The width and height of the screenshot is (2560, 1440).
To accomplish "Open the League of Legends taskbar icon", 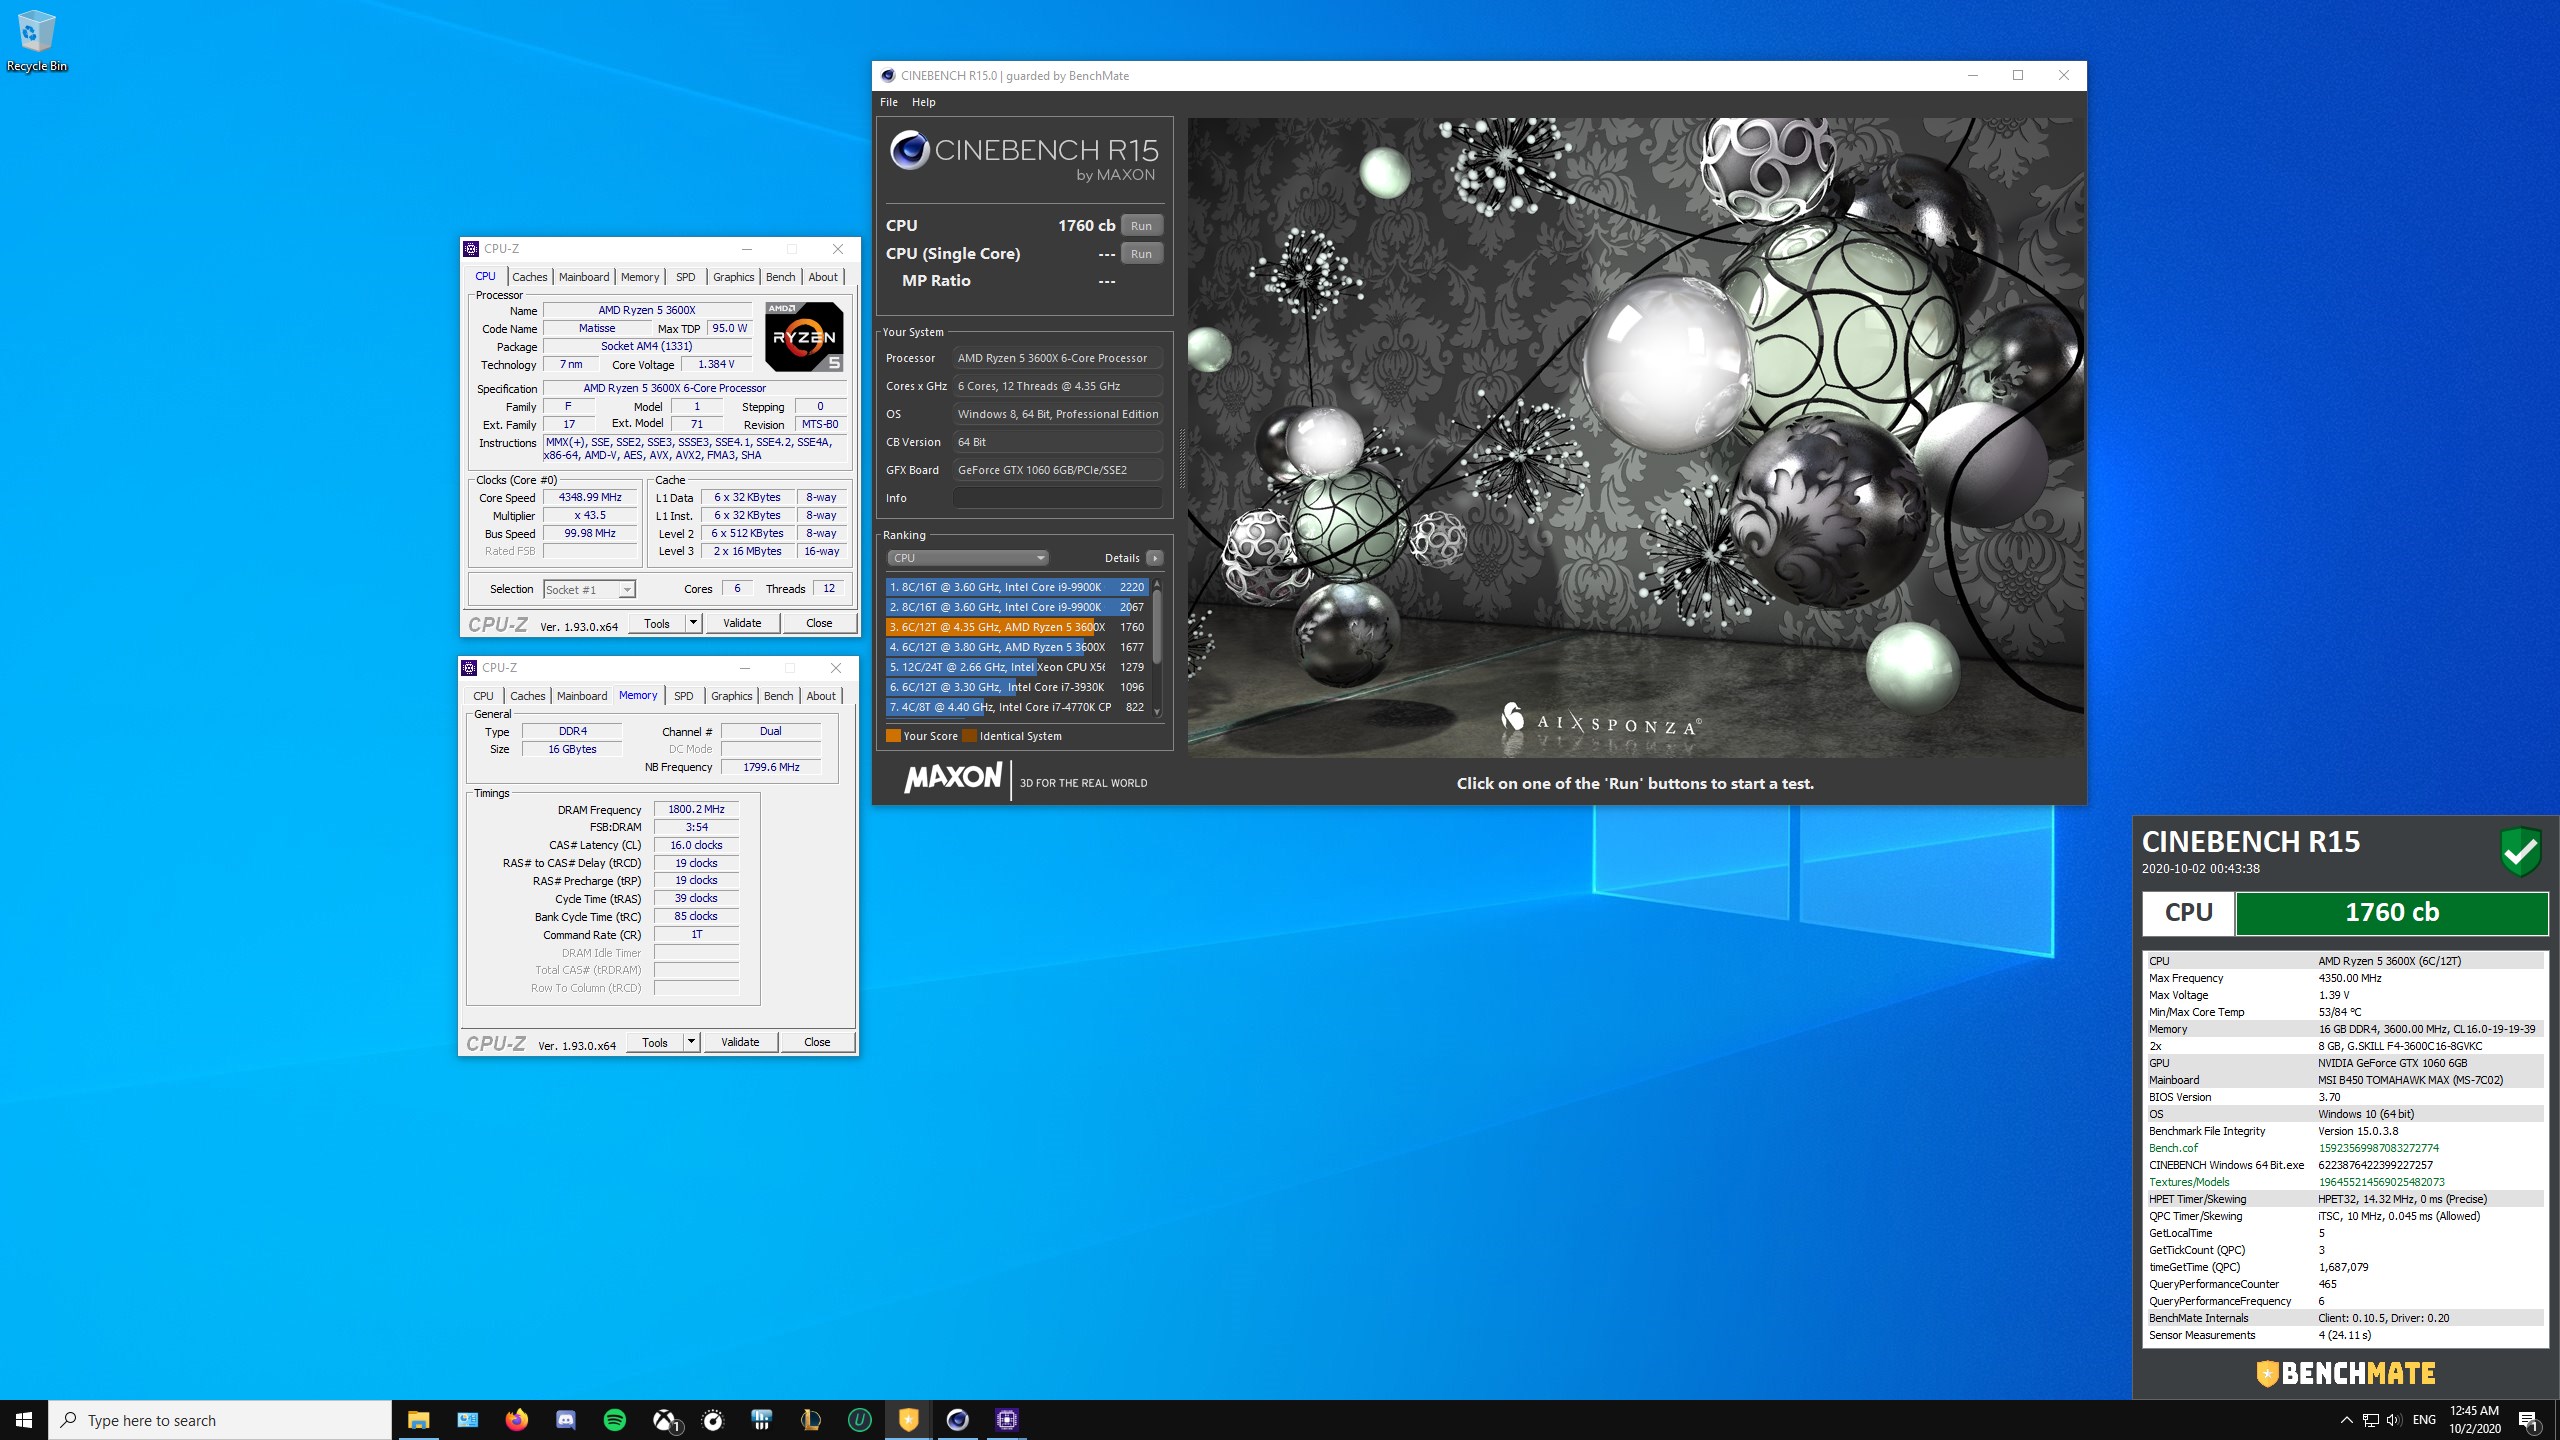I will point(811,1420).
